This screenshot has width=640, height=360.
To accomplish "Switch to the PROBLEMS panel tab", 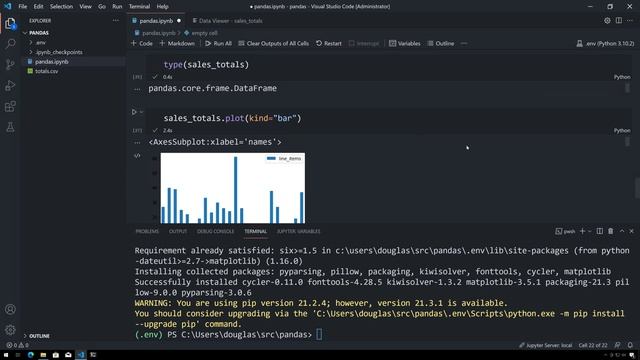I will 147,231.
